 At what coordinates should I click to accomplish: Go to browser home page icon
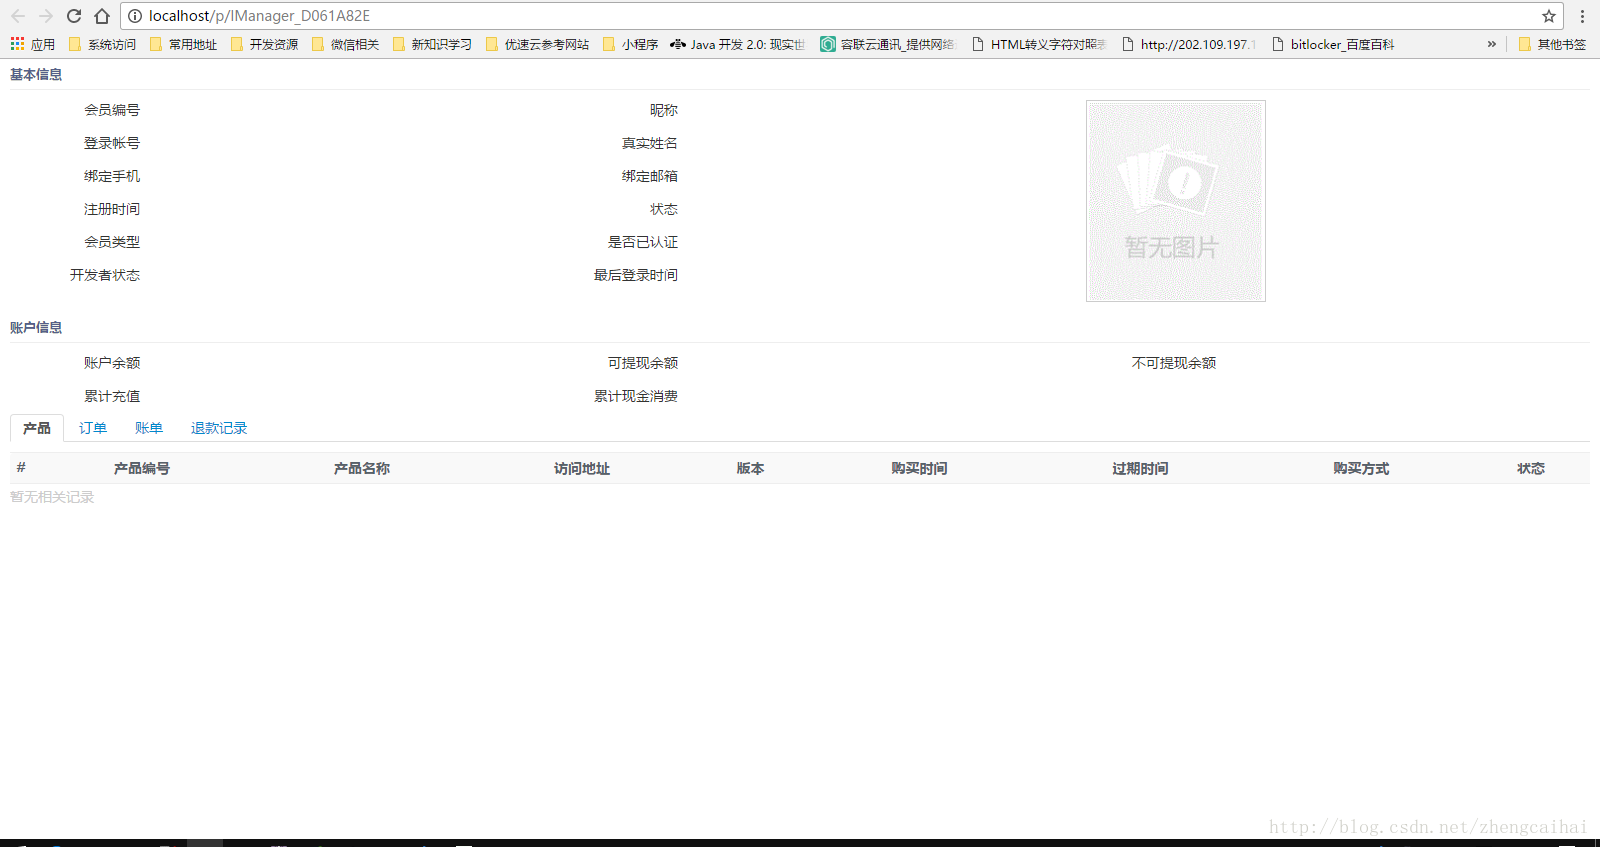102,16
